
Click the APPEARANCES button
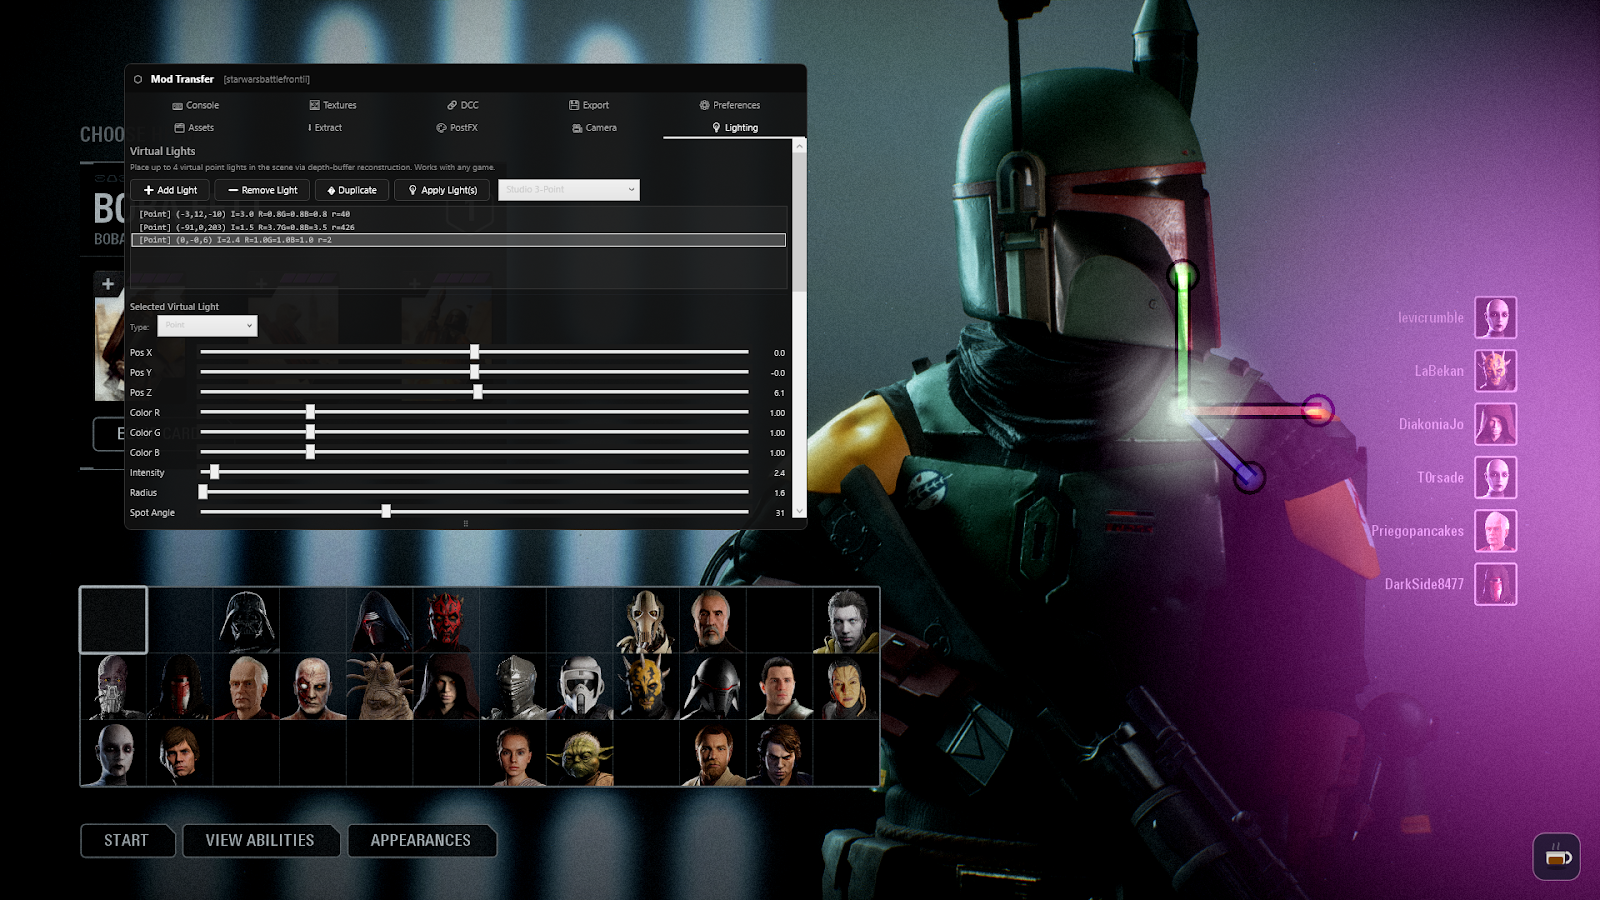(422, 840)
